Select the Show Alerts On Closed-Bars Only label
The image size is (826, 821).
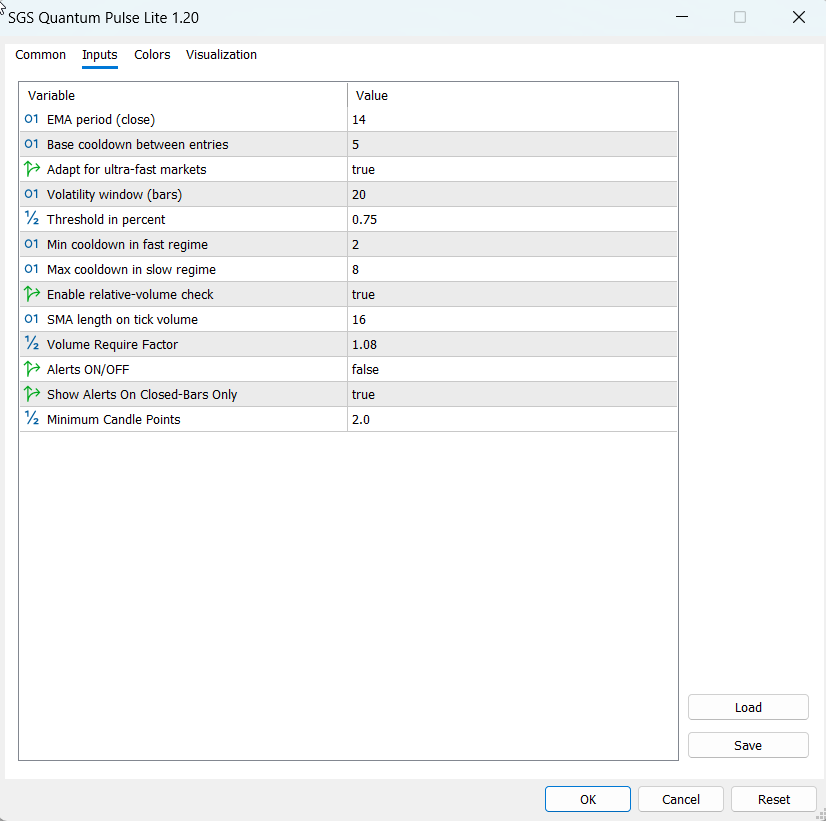click(x=142, y=394)
